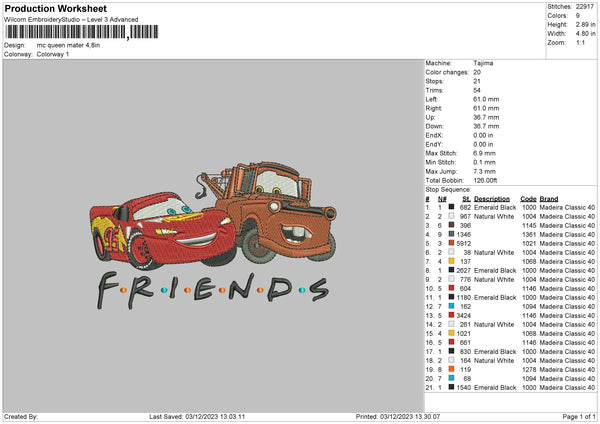Click the Description column header
This screenshot has width=600, height=424.
click(x=492, y=199)
